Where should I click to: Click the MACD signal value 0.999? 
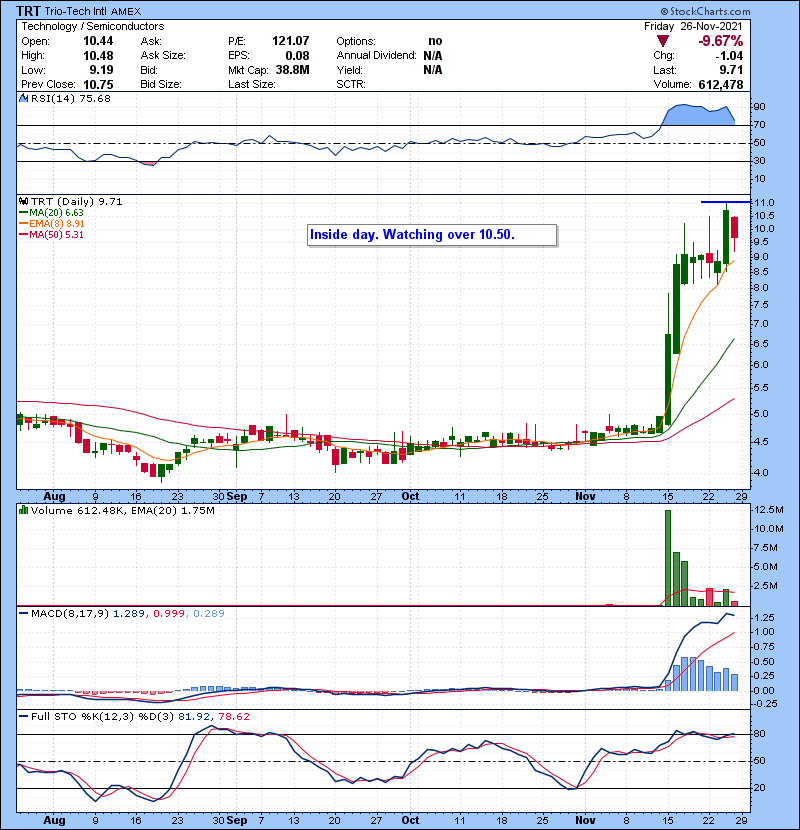pos(169,614)
